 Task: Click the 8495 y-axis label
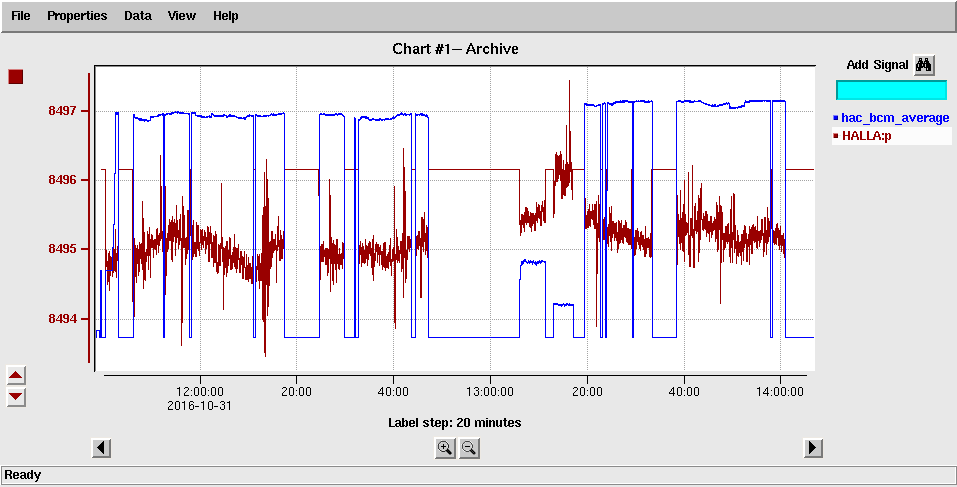point(61,249)
